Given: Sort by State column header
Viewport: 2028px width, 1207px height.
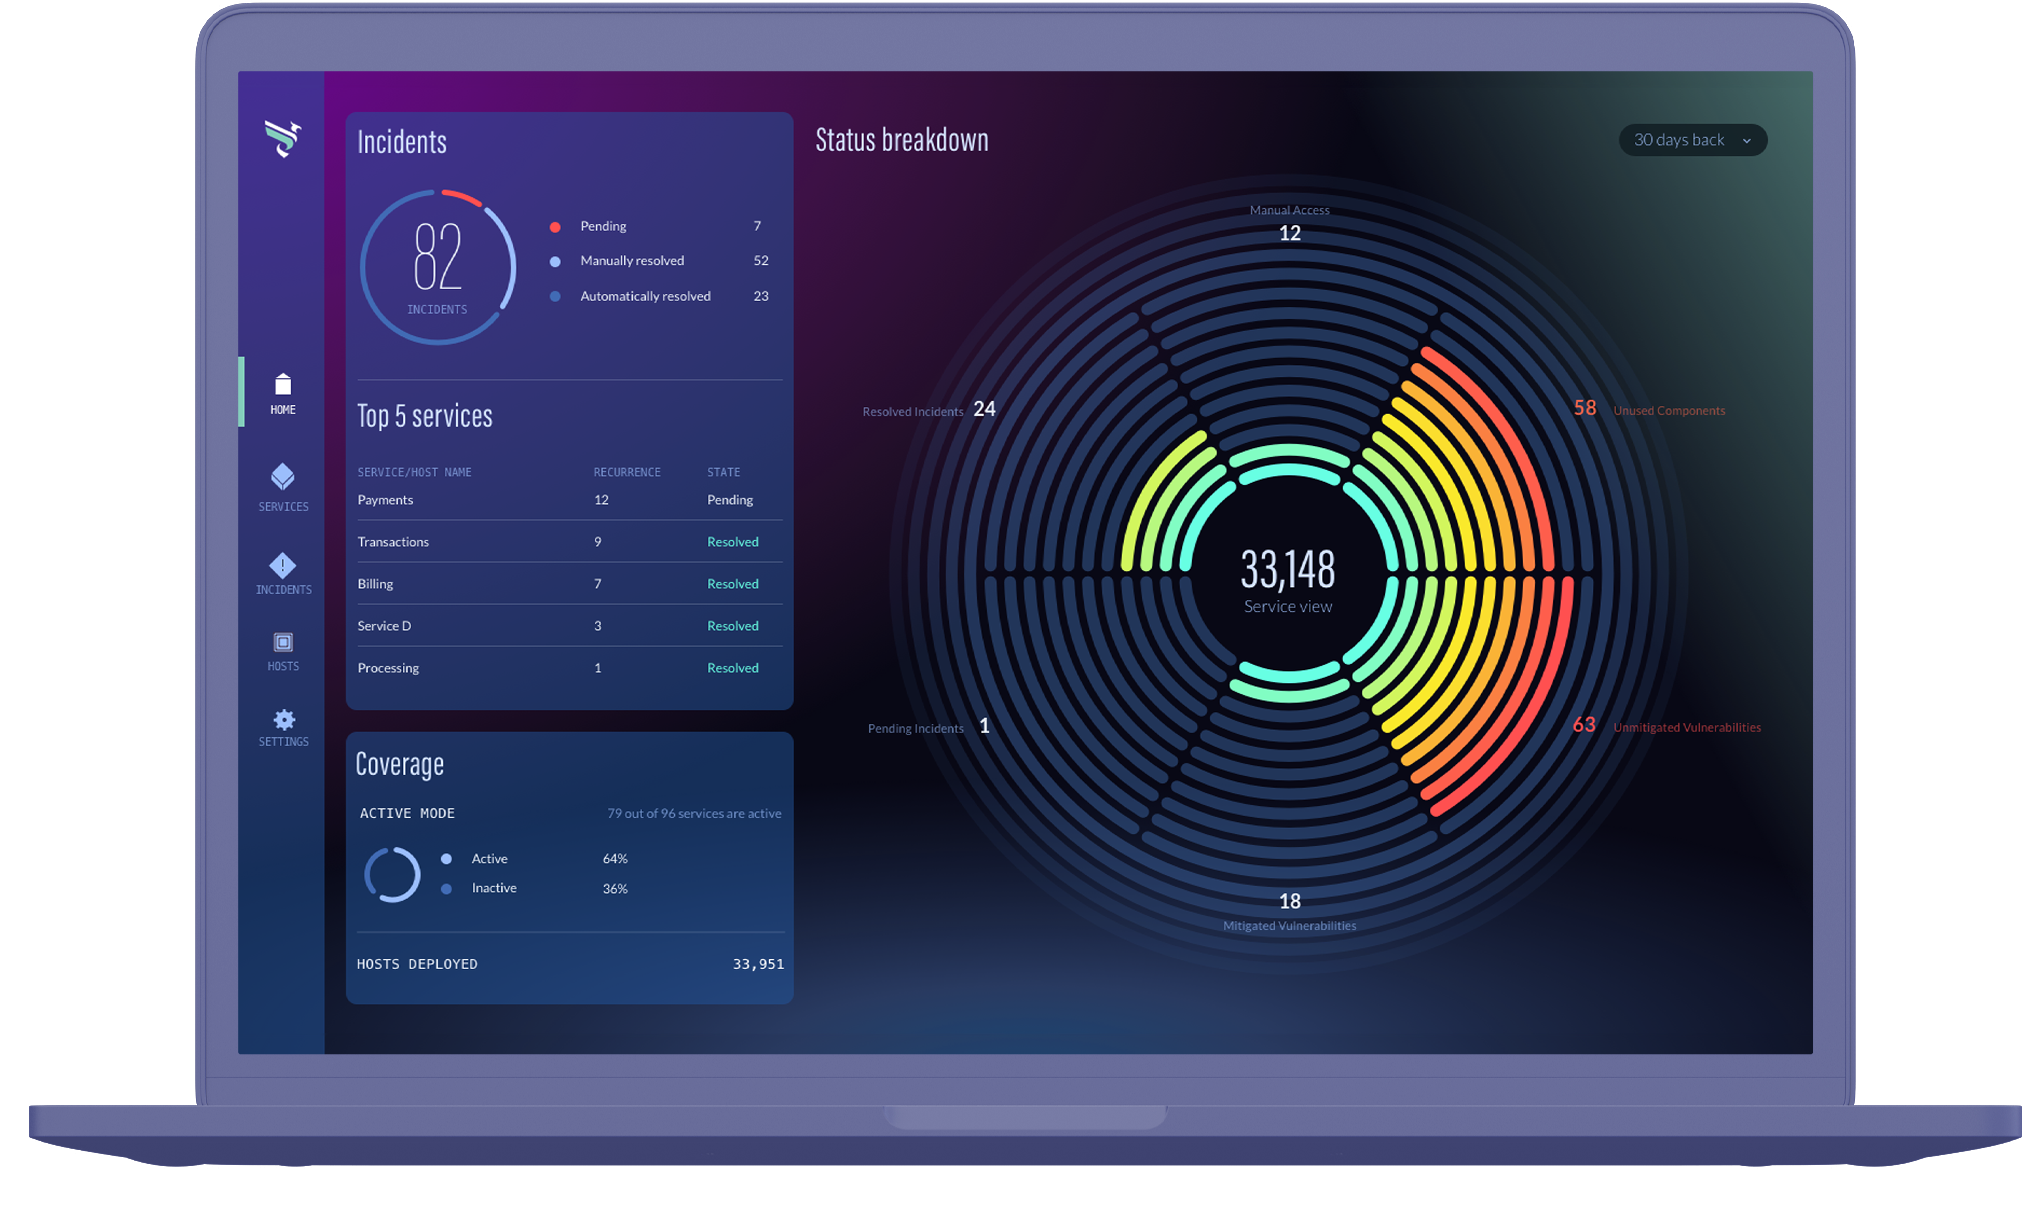Looking at the screenshot, I should (x=724, y=472).
